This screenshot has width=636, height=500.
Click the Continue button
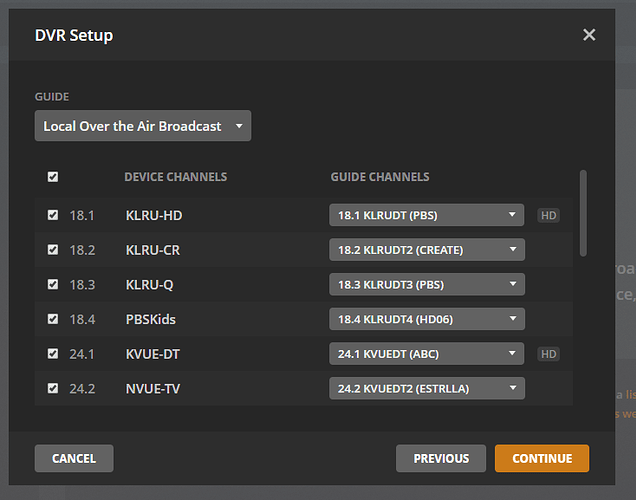point(542,459)
